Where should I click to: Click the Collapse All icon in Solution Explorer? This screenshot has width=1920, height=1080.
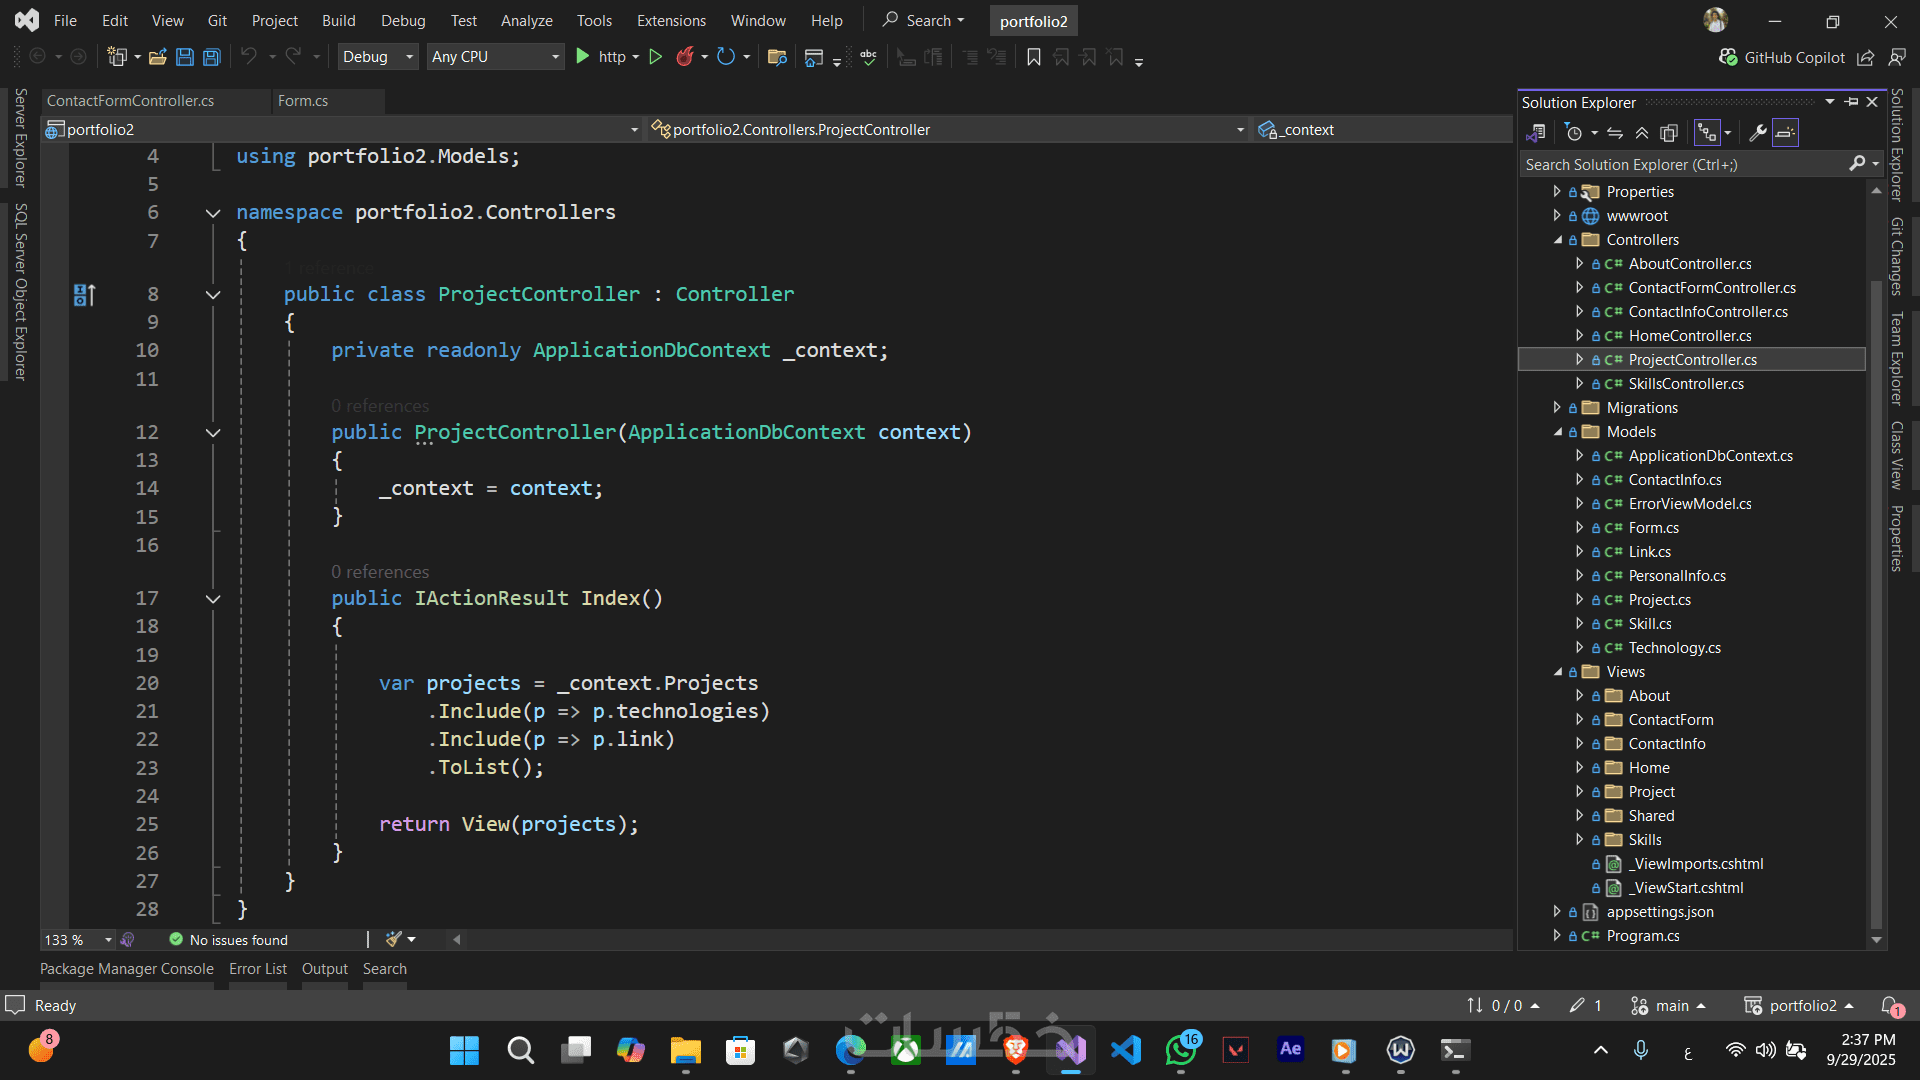1642,133
